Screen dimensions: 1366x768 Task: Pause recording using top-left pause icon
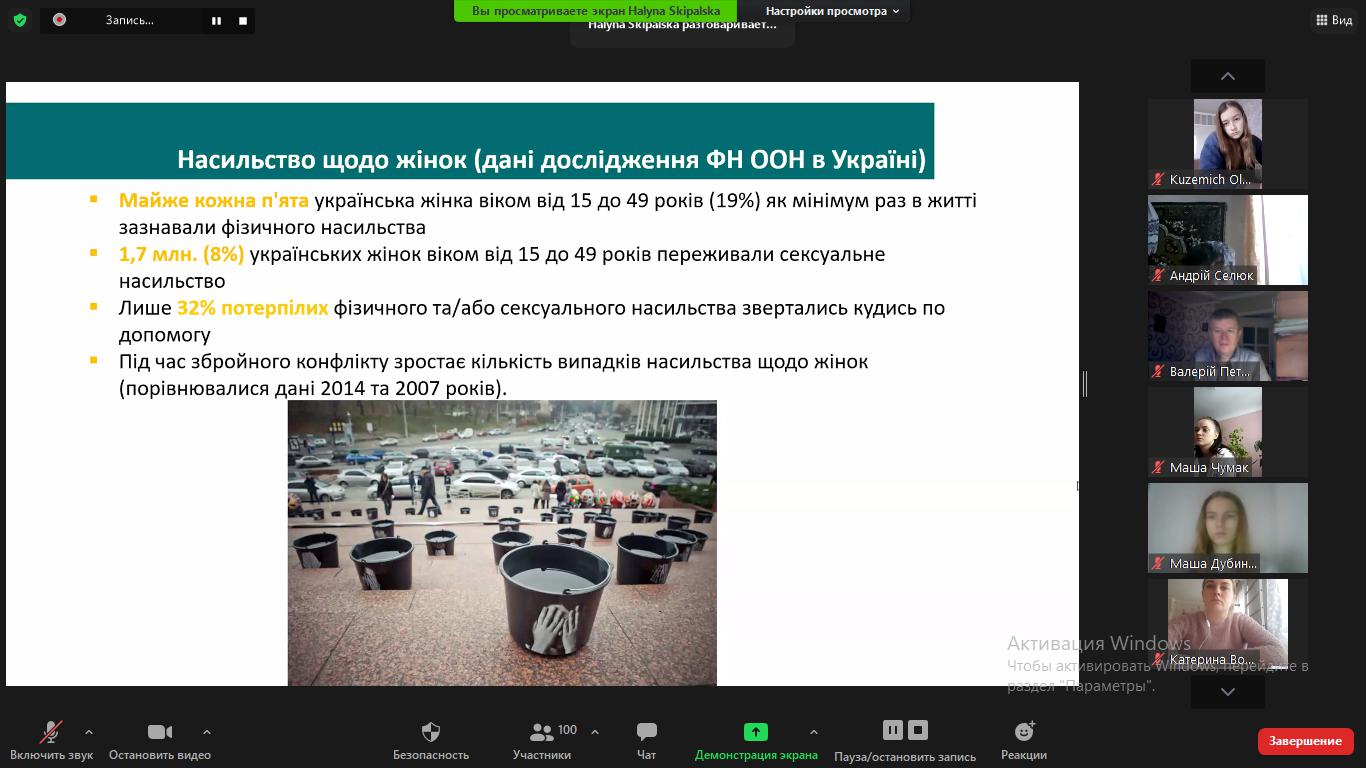tap(216, 20)
